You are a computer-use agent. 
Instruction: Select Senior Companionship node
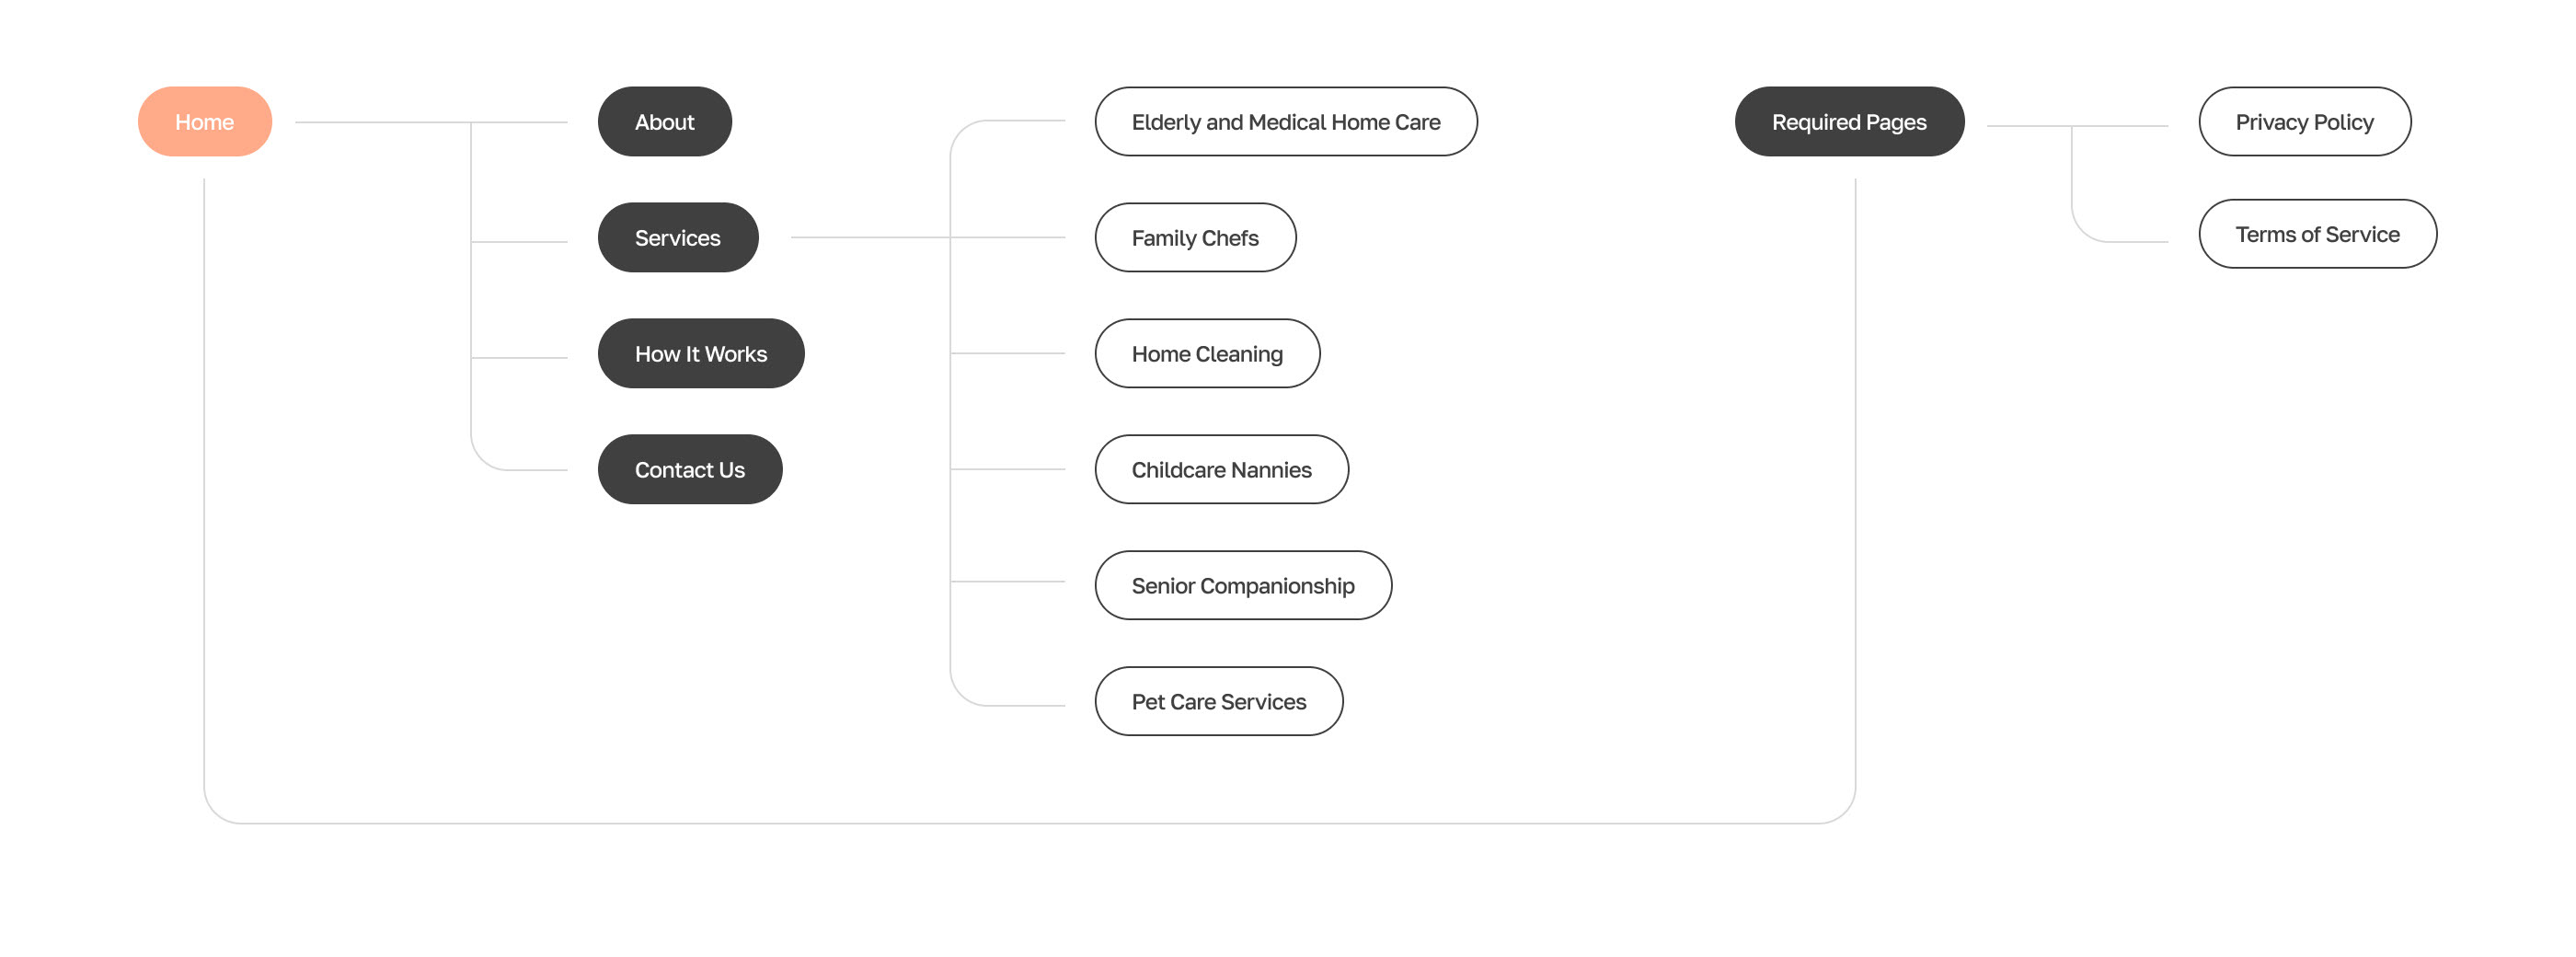pyautogui.click(x=1242, y=586)
